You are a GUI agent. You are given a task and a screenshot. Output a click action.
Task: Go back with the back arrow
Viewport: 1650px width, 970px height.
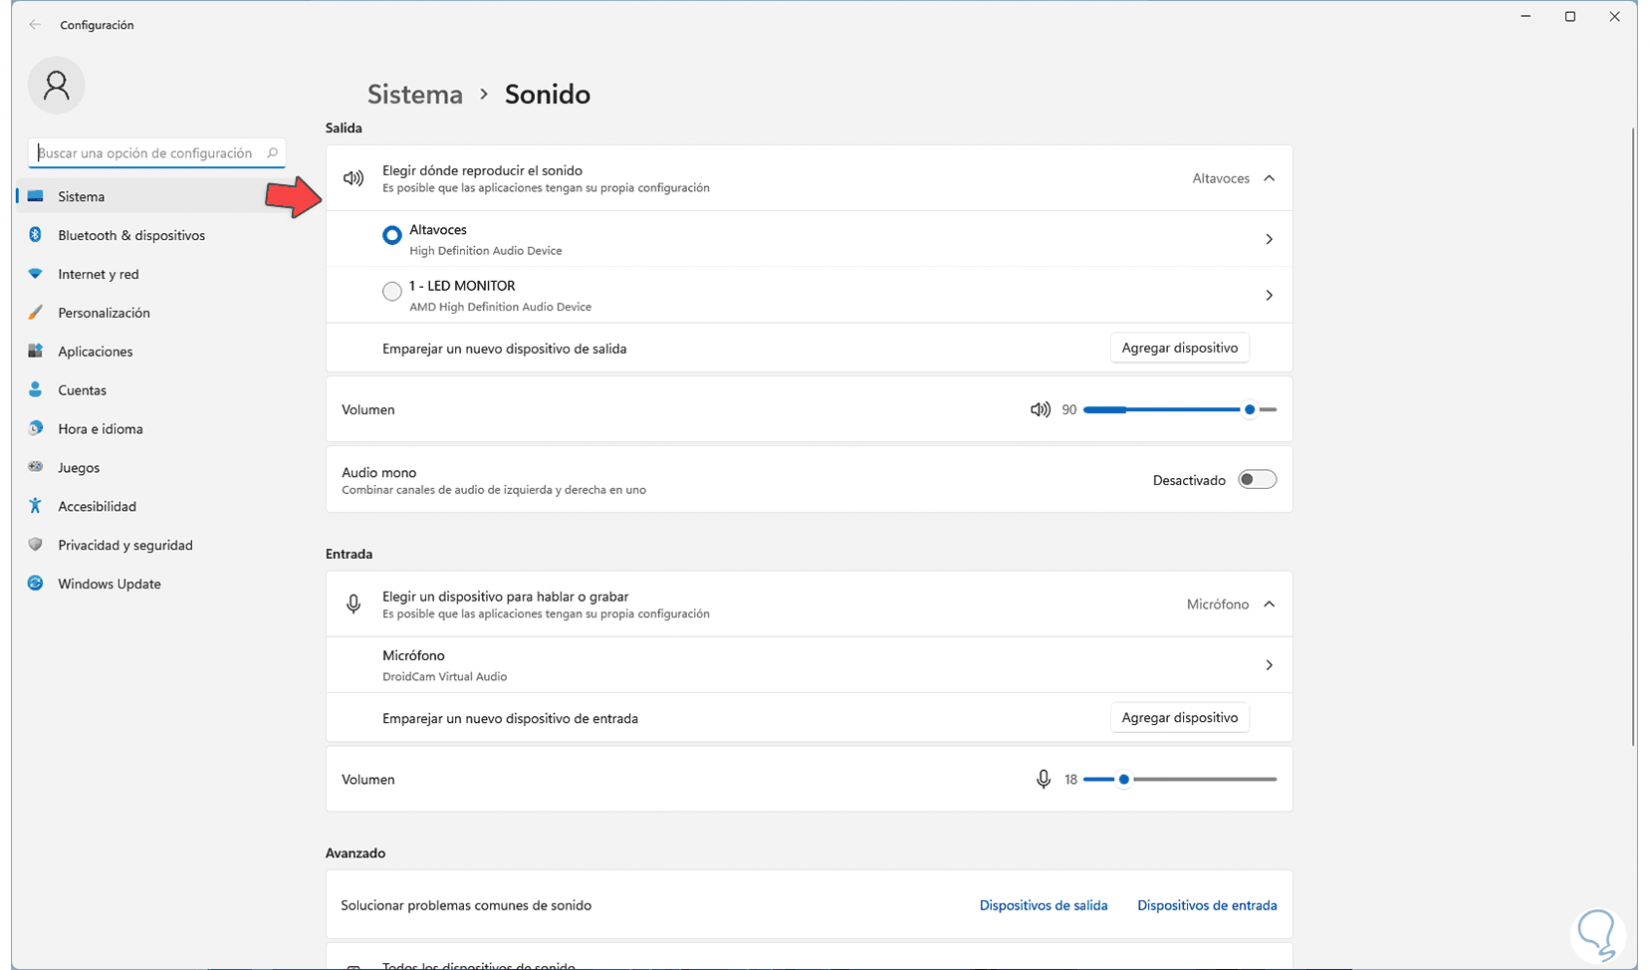click(x=35, y=25)
